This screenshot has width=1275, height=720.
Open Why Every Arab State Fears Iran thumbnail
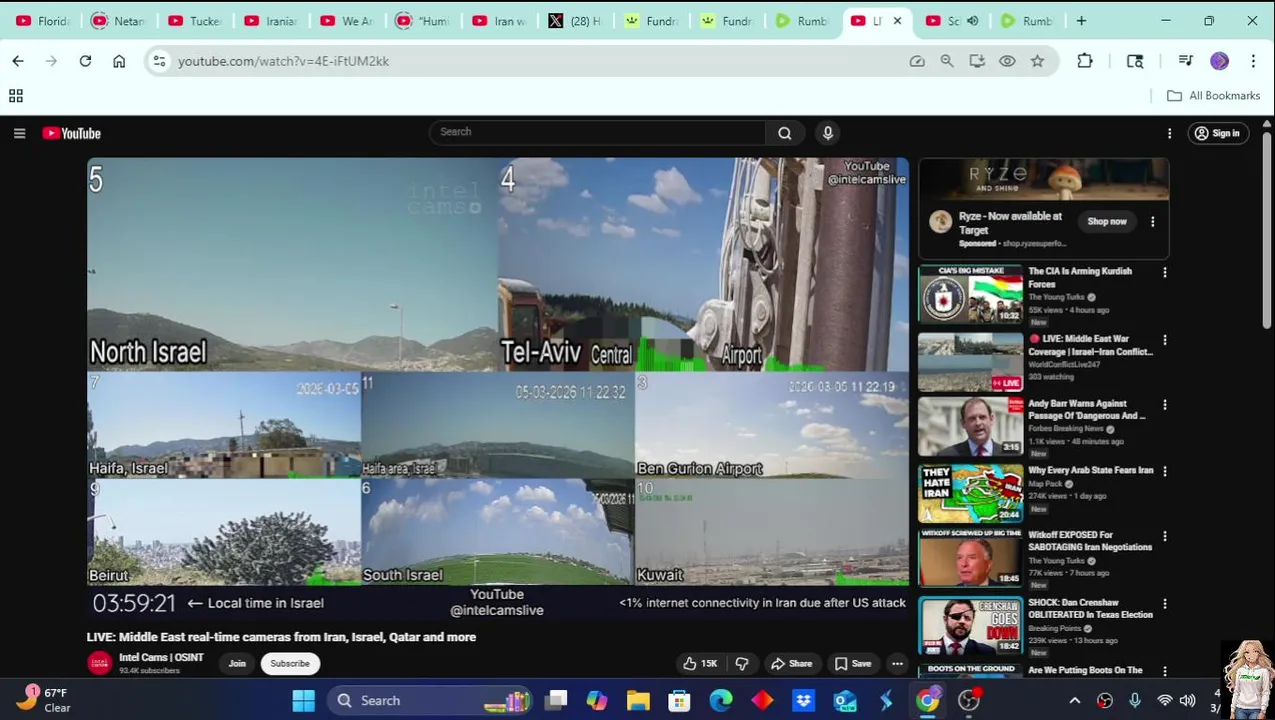[x=970, y=493]
